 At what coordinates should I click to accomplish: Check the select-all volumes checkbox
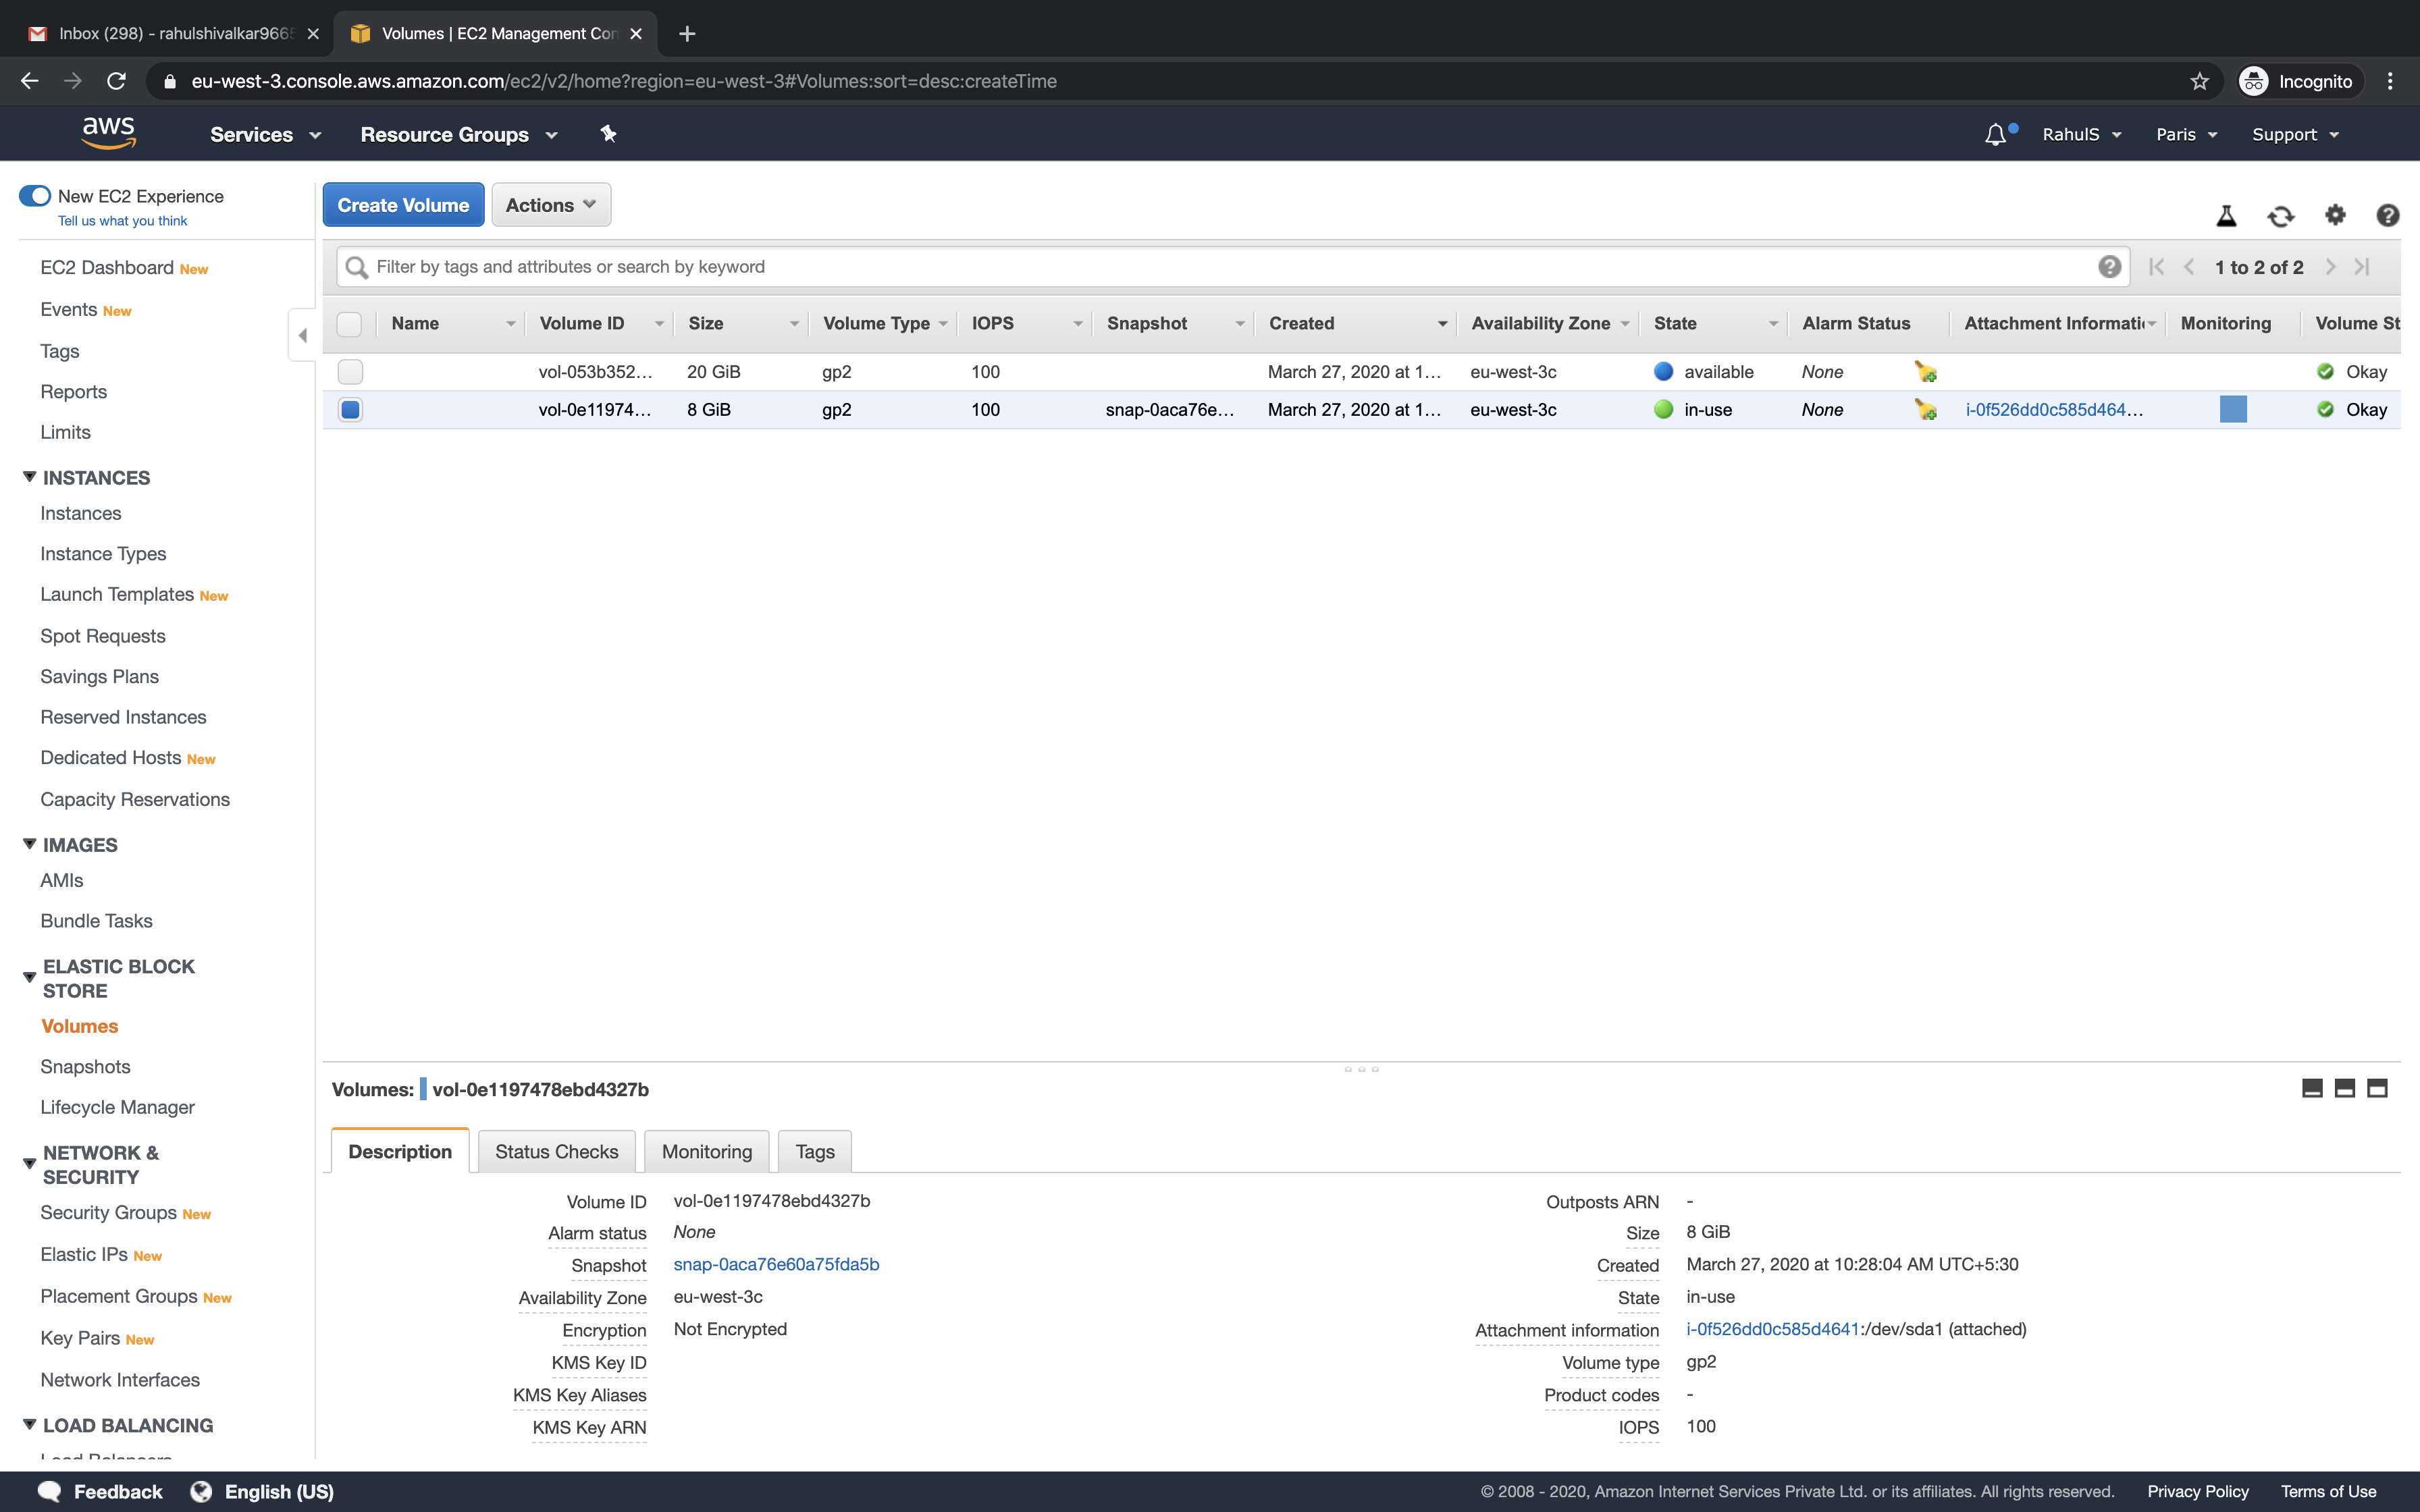point(350,324)
